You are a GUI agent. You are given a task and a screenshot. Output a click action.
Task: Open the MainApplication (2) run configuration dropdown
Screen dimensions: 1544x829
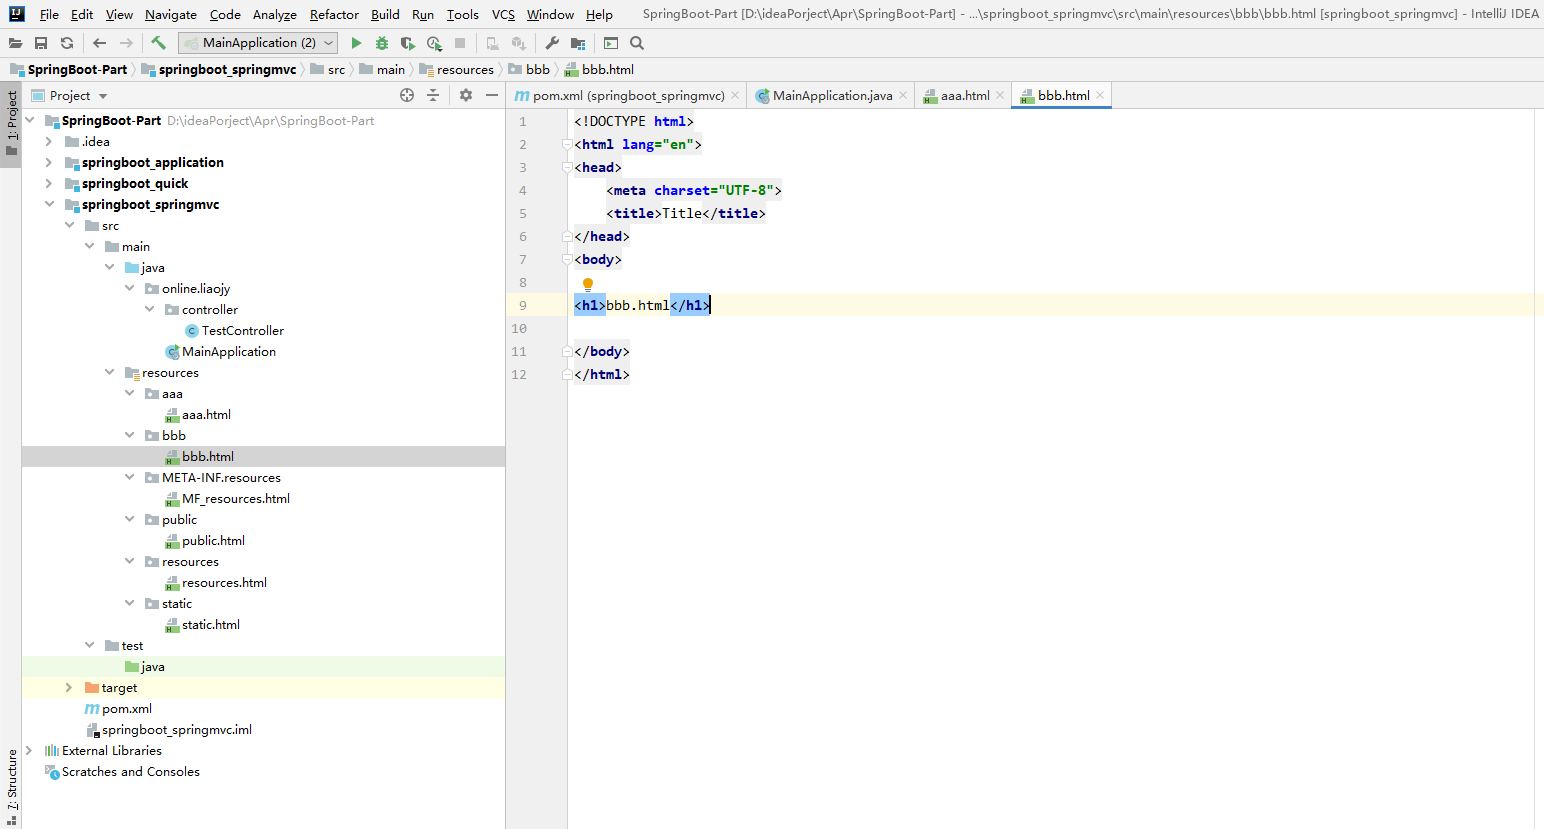(258, 43)
